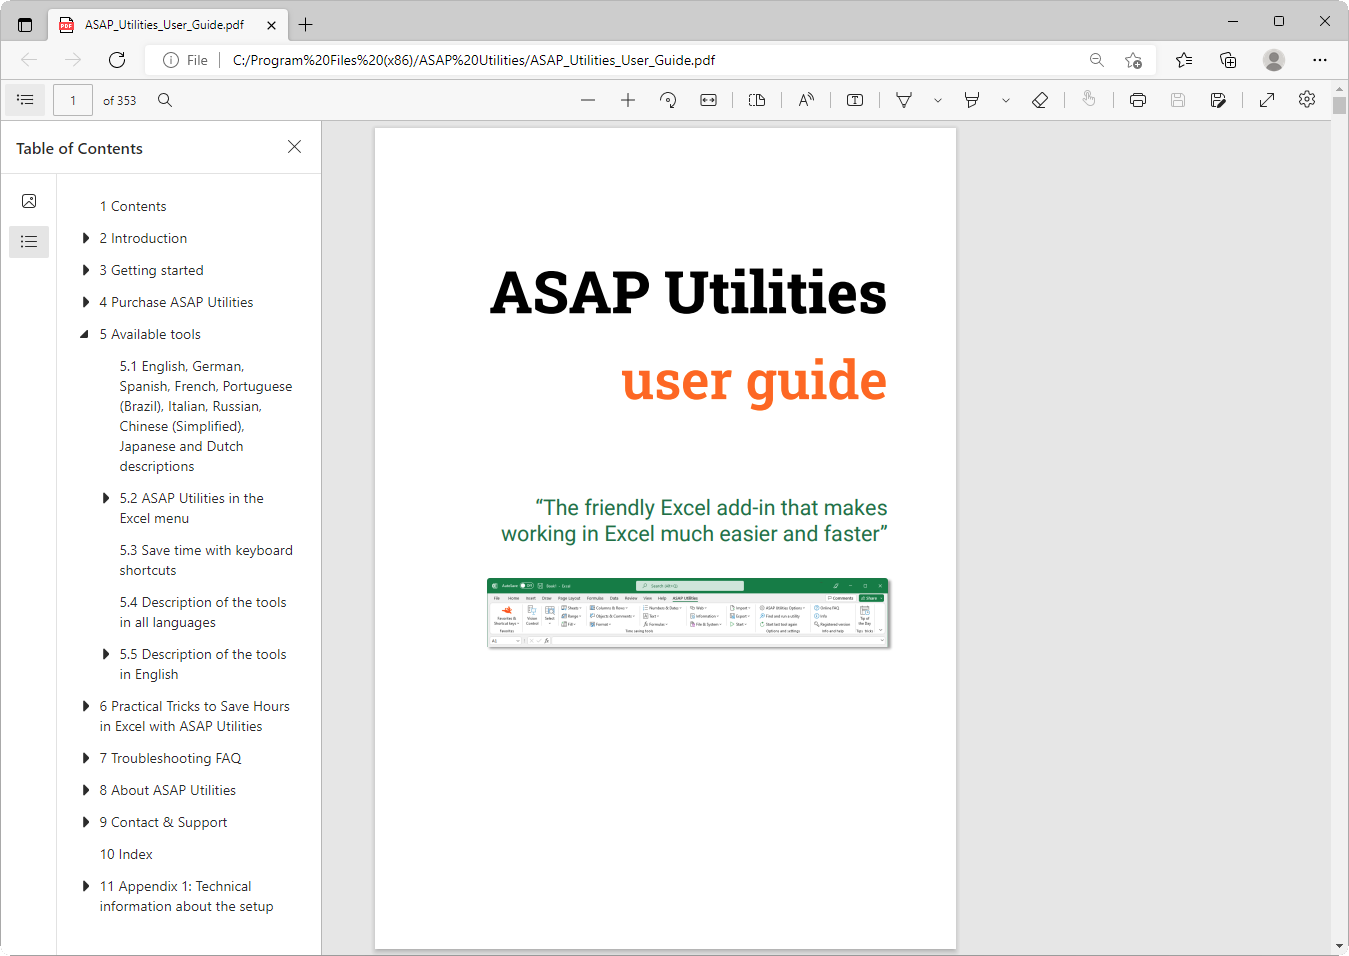Open the PDF search magnifier
Image resolution: width=1349 pixels, height=956 pixels.
[x=165, y=100]
